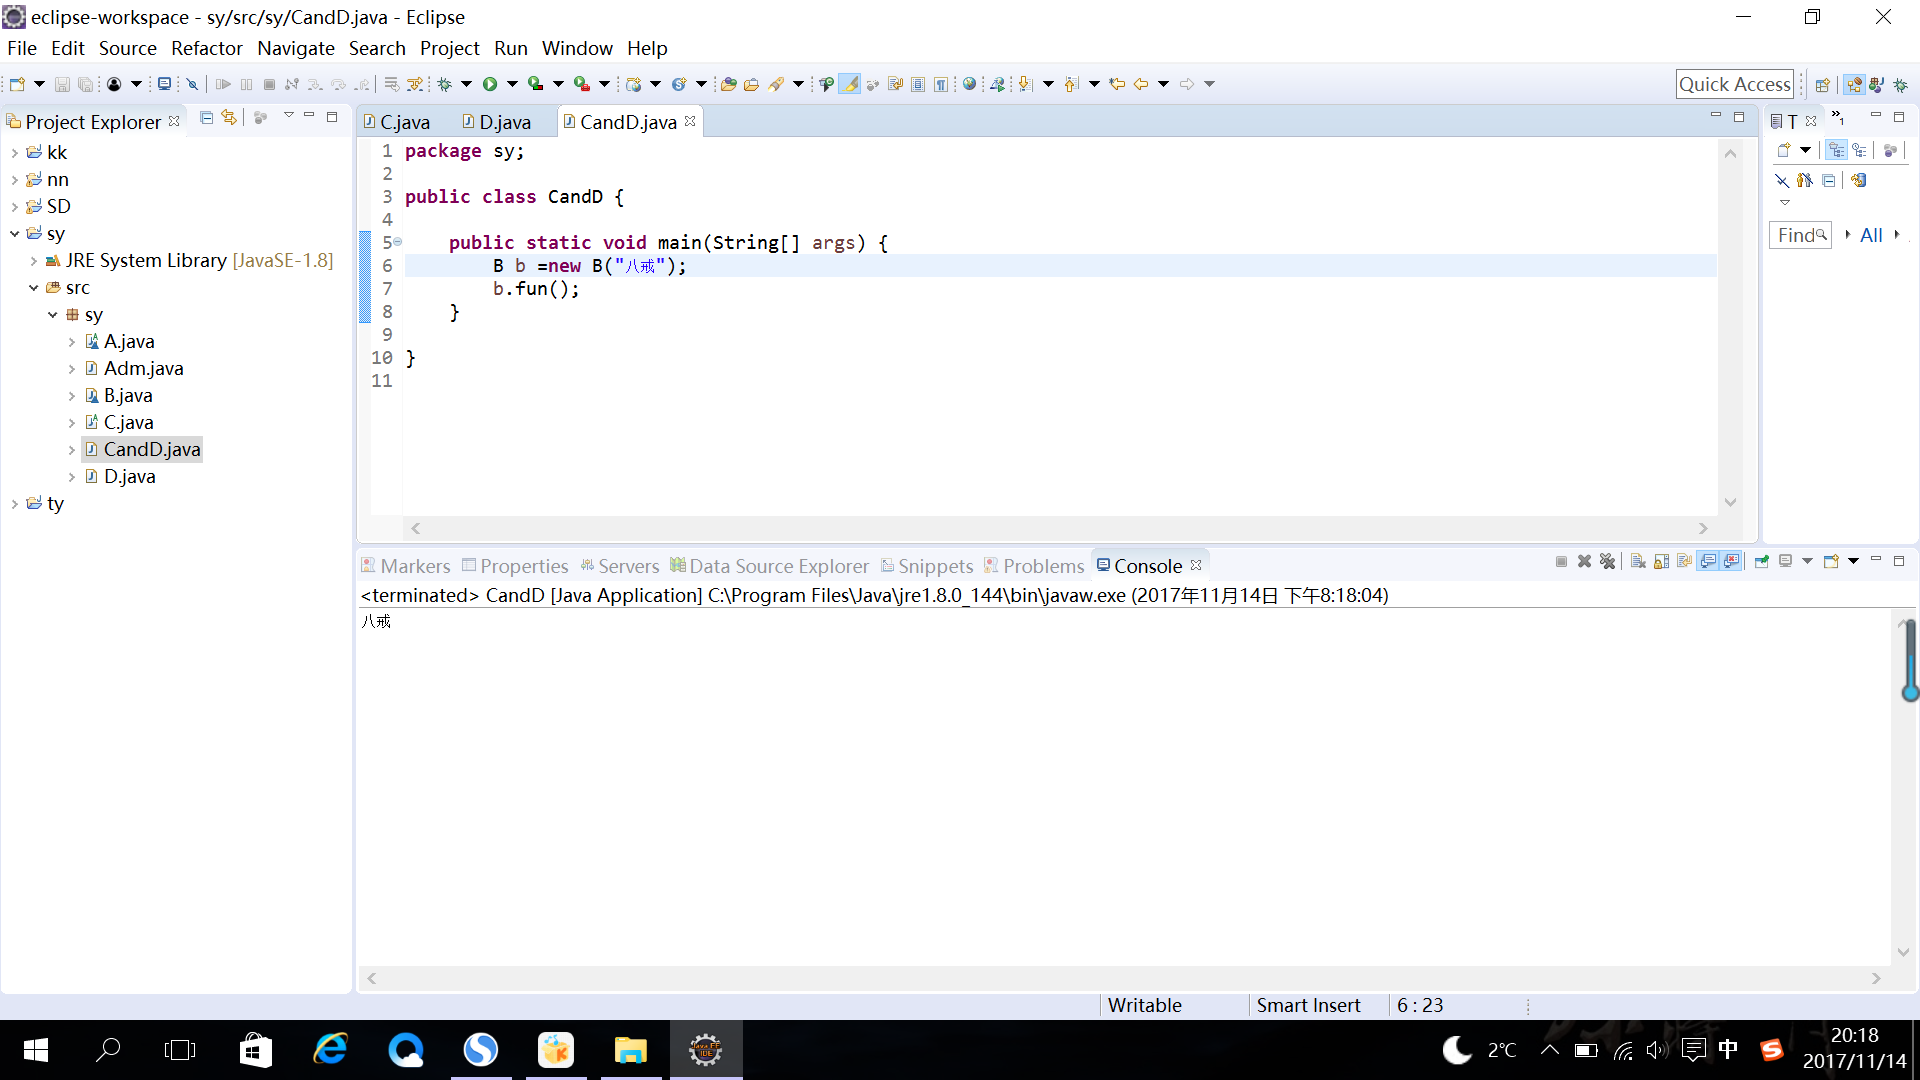Click the Debug bug toolbar icon
This screenshot has width=1920, height=1080.
pos(444,84)
